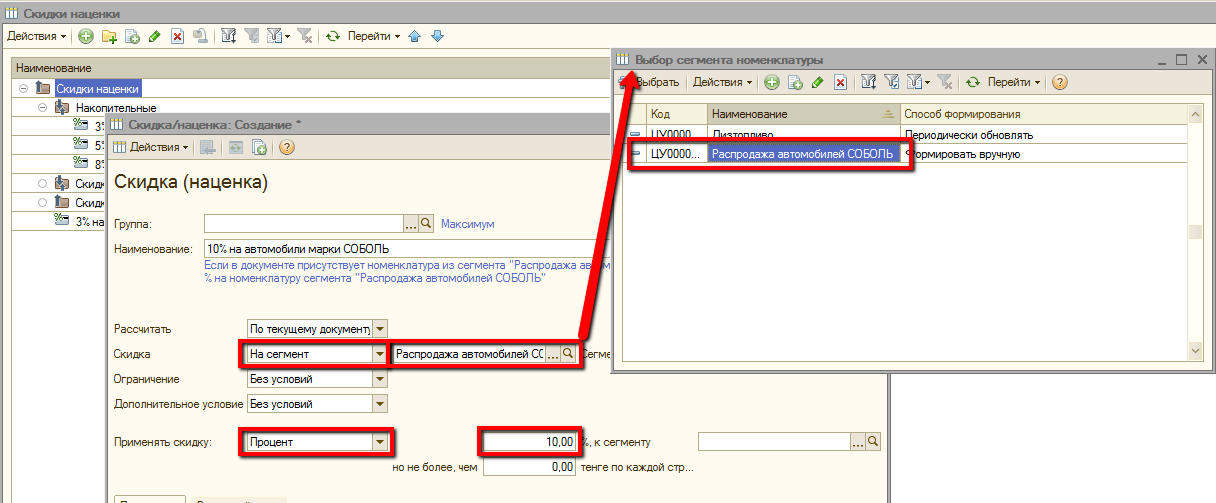Click the add new group folder icon

pos(109,36)
